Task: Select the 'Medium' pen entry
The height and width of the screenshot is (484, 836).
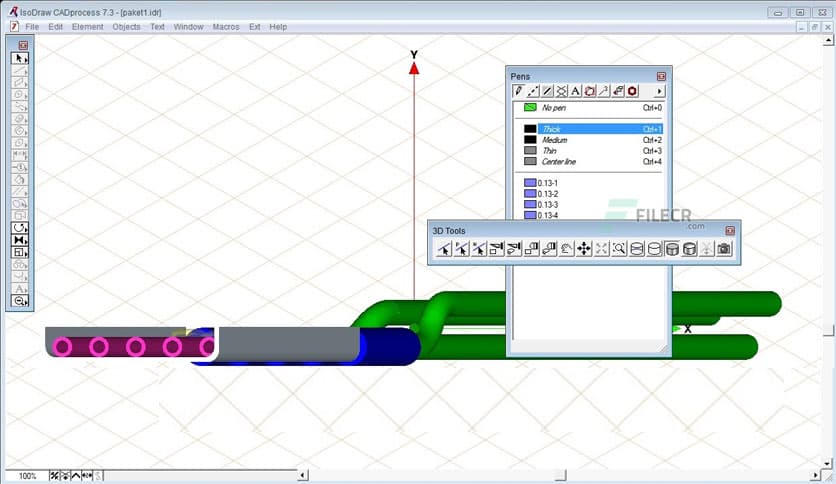Action: 592,140
